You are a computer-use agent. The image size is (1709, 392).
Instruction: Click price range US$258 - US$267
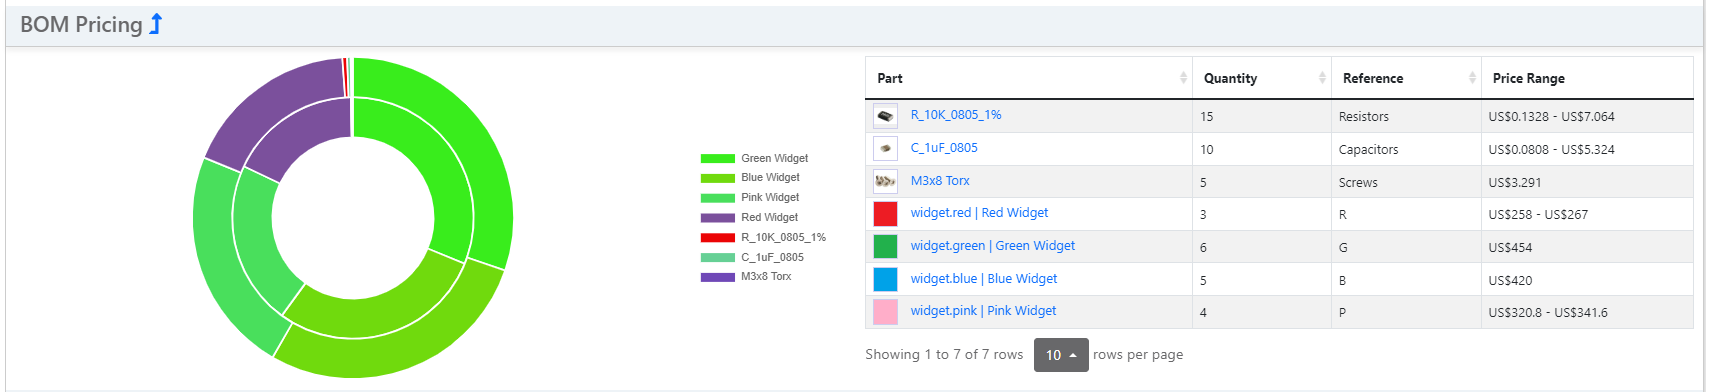point(1538,215)
